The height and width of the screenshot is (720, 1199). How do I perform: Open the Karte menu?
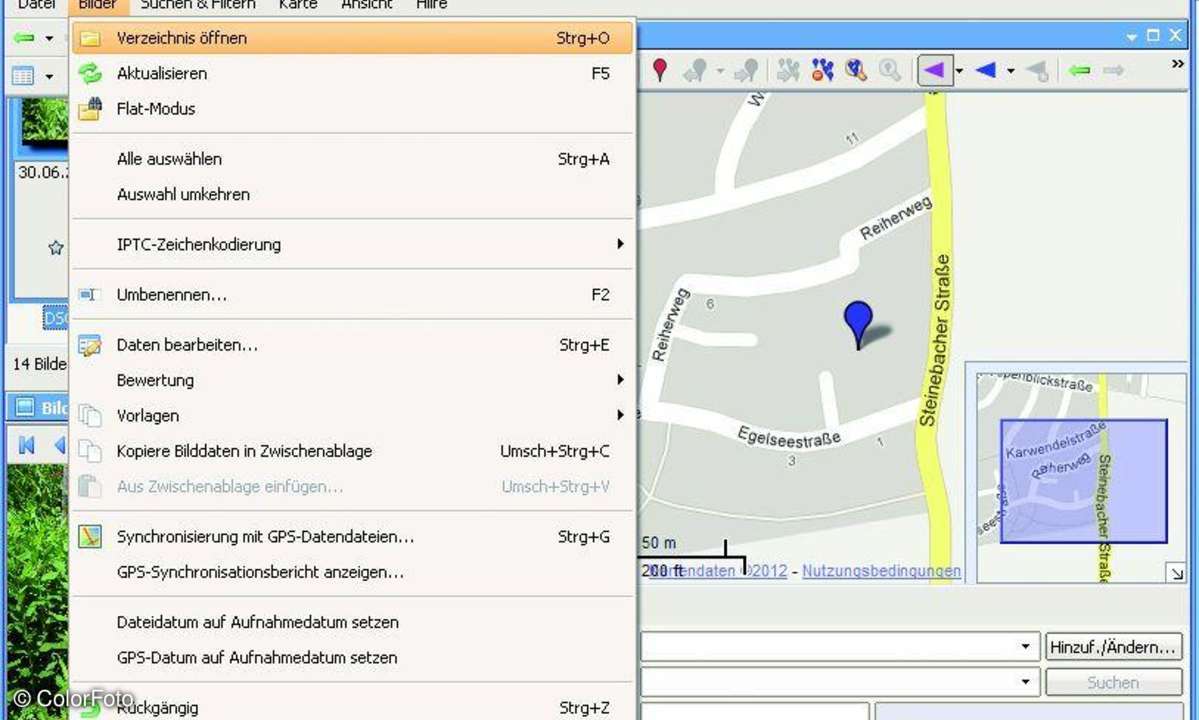pos(297,5)
